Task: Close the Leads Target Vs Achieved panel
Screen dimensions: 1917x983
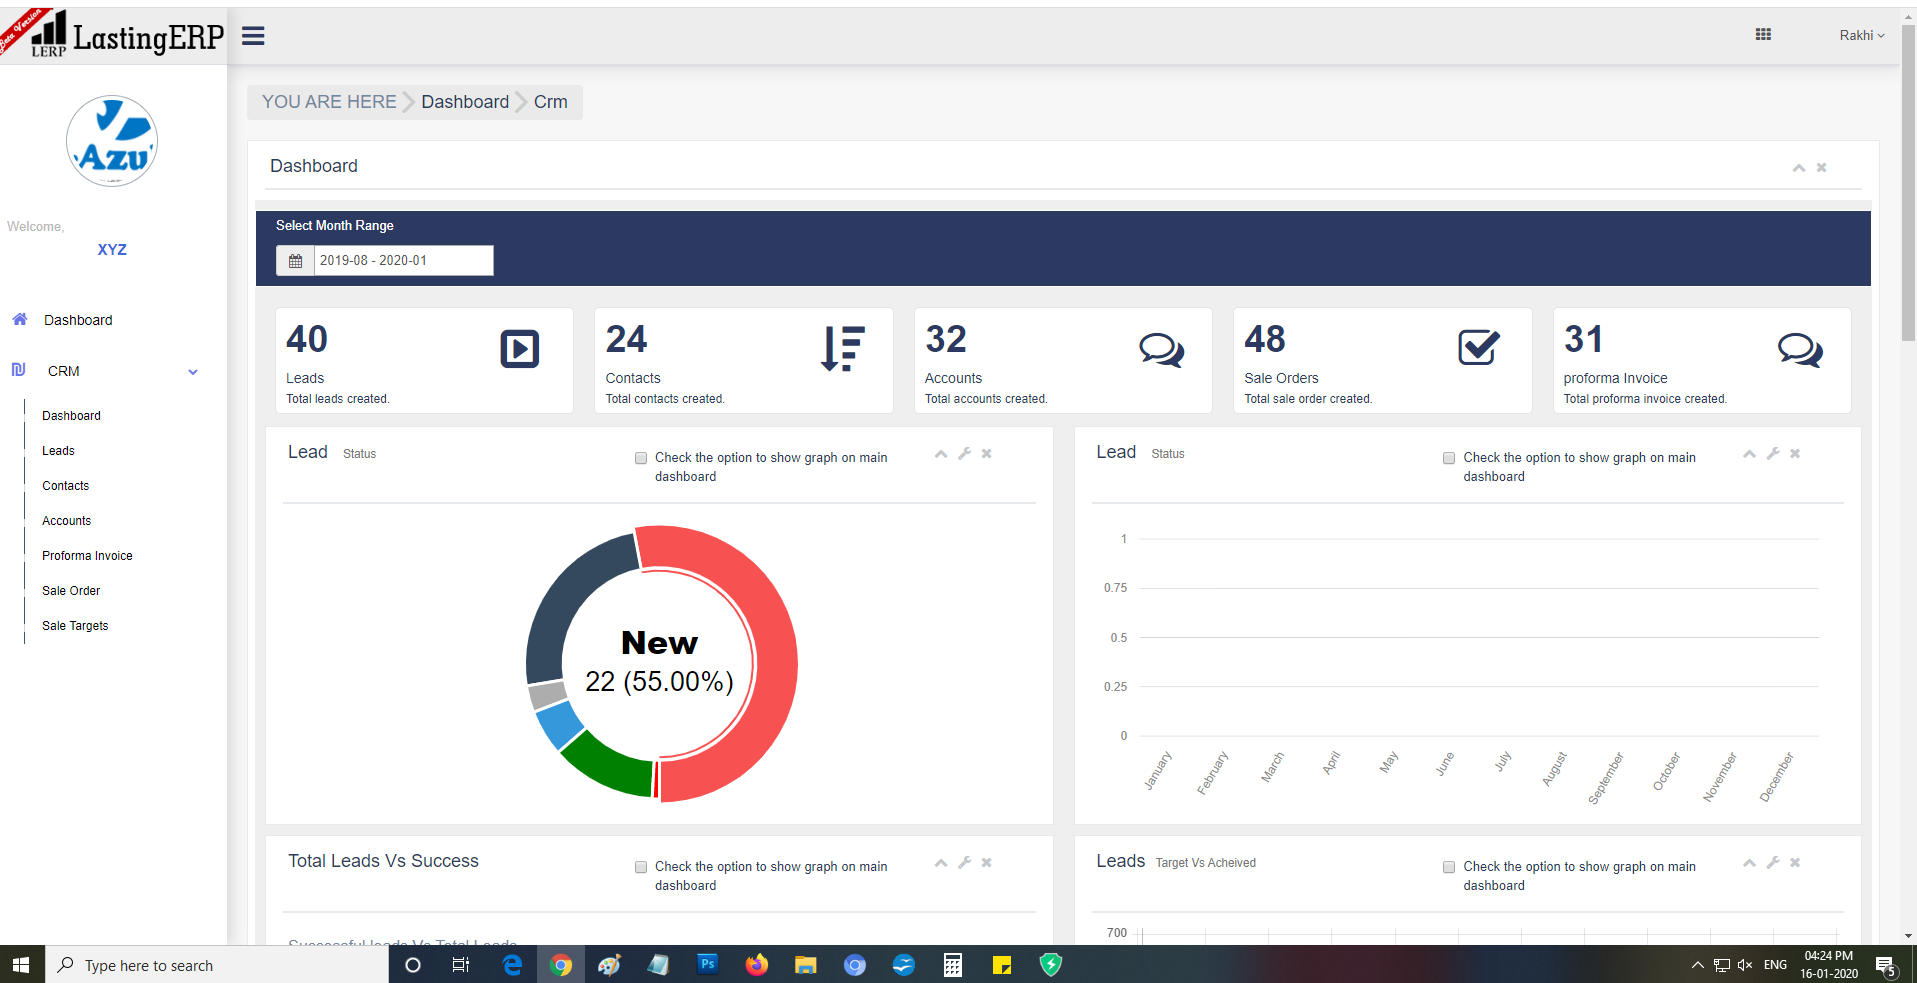Action: [1795, 863]
